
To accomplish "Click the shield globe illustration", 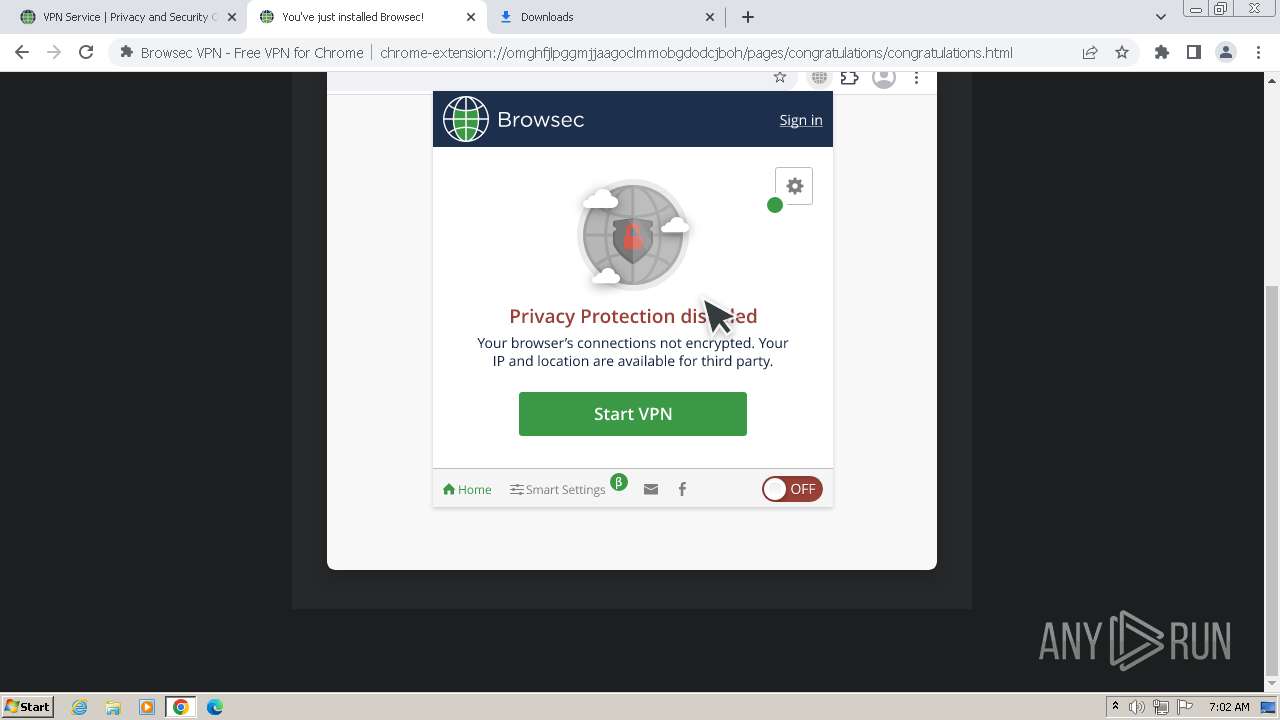I will tap(632, 236).
